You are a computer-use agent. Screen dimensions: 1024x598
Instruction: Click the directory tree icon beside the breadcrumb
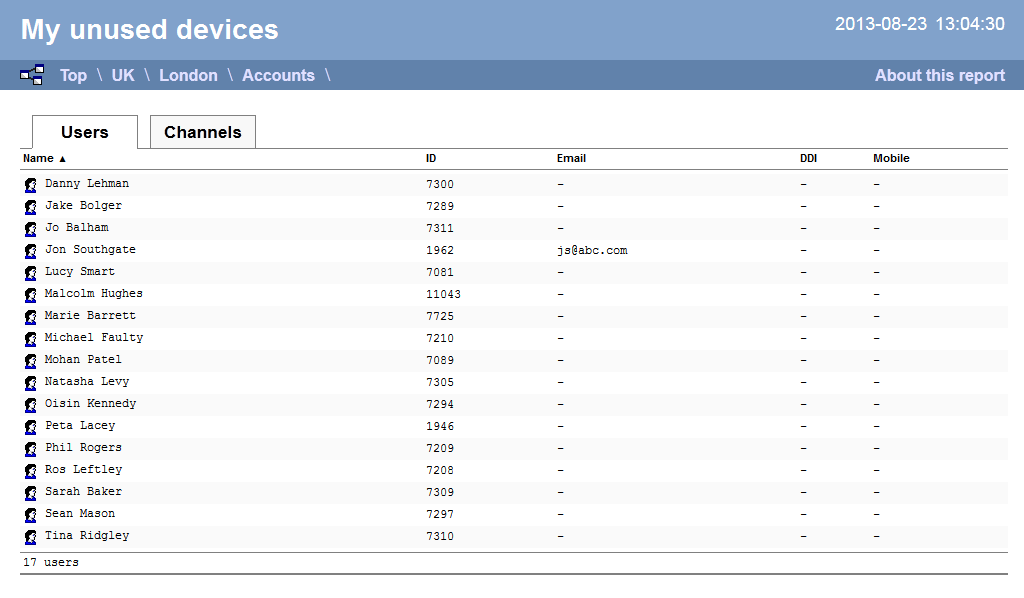pyautogui.click(x=31, y=74)
